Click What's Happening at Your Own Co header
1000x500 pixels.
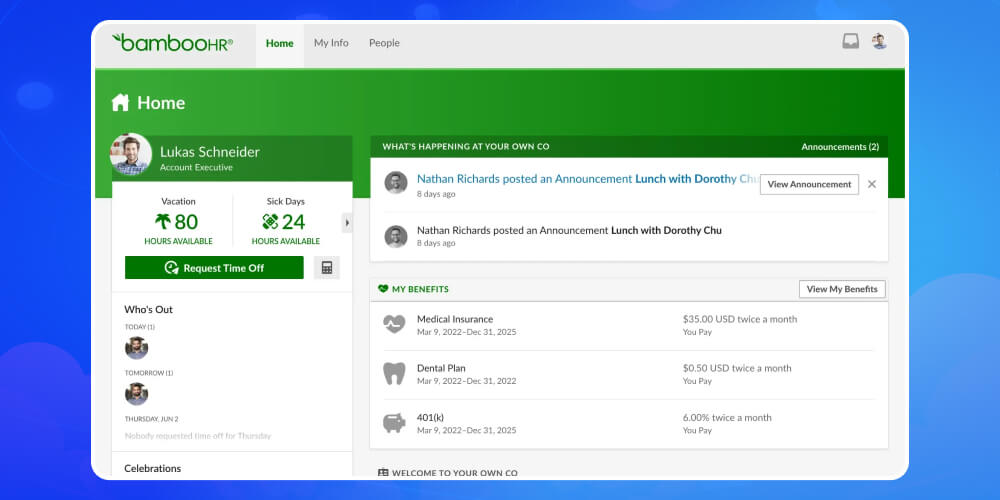pyautogui.click(x=466, y=147)
